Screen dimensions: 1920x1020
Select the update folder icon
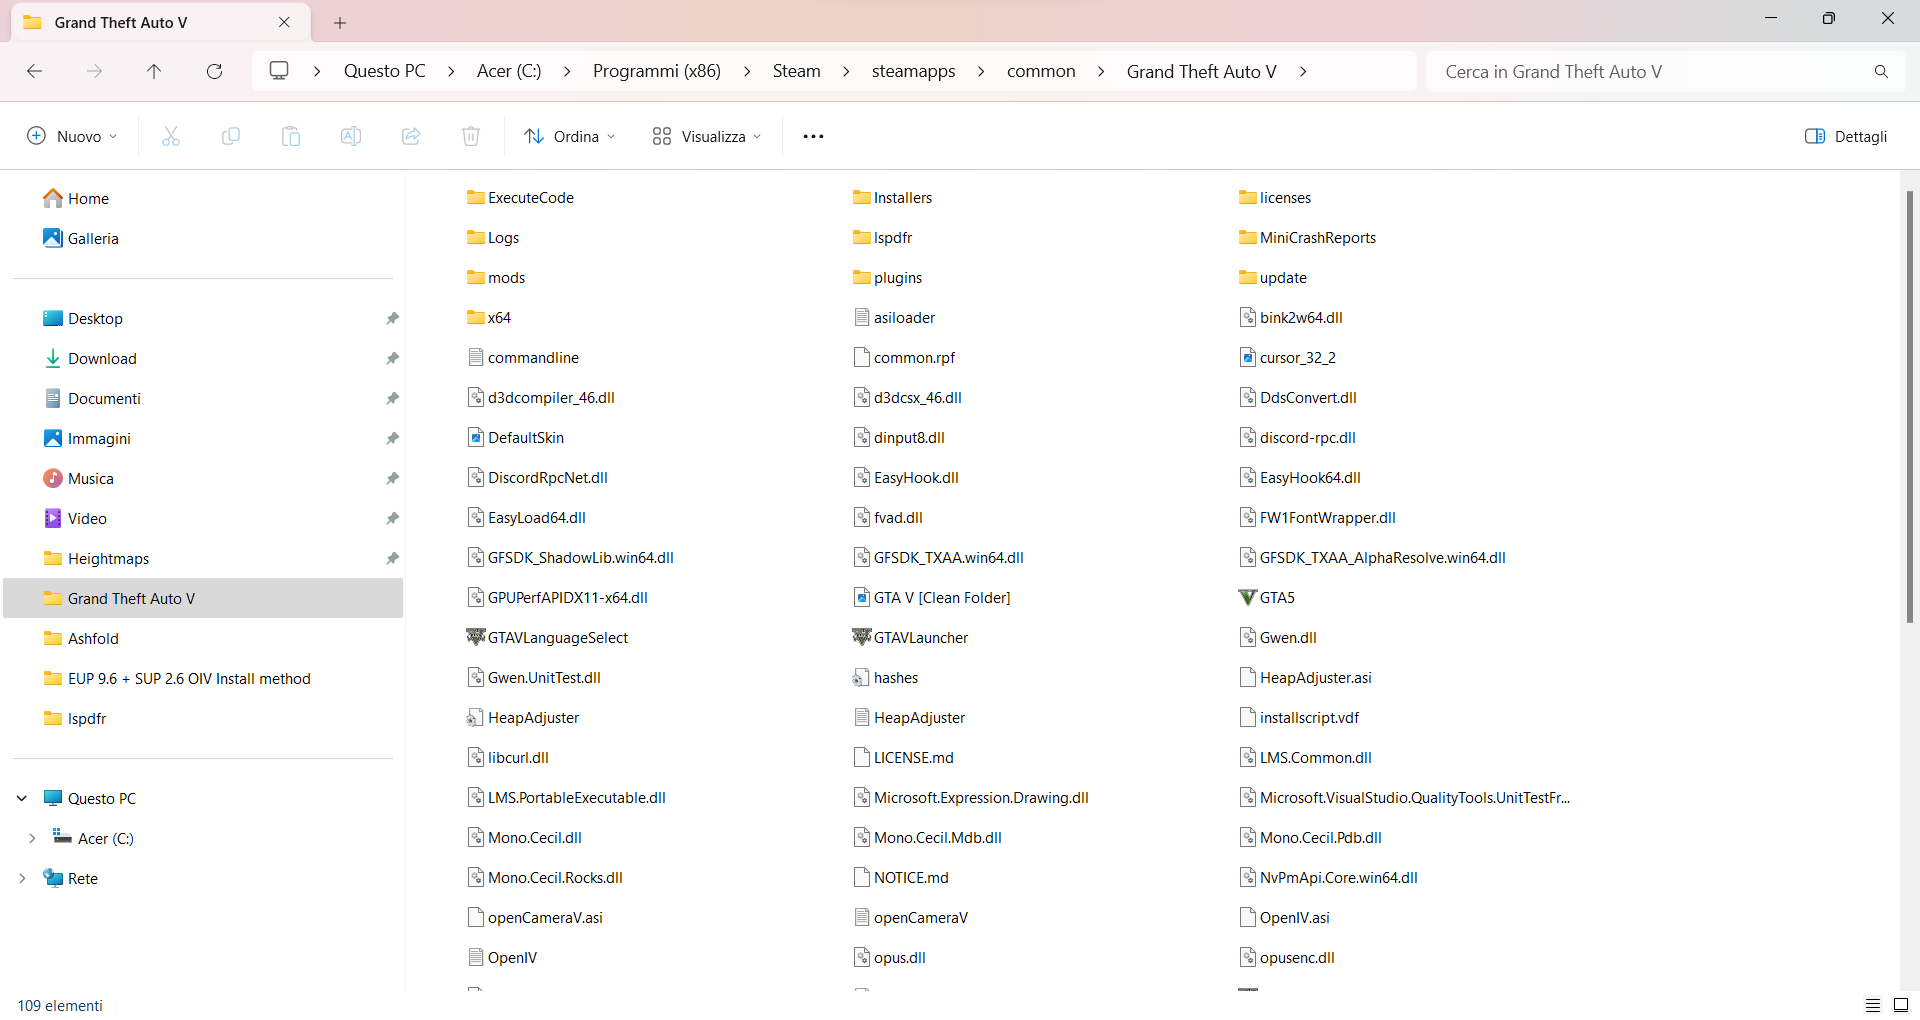point(1247,278)
